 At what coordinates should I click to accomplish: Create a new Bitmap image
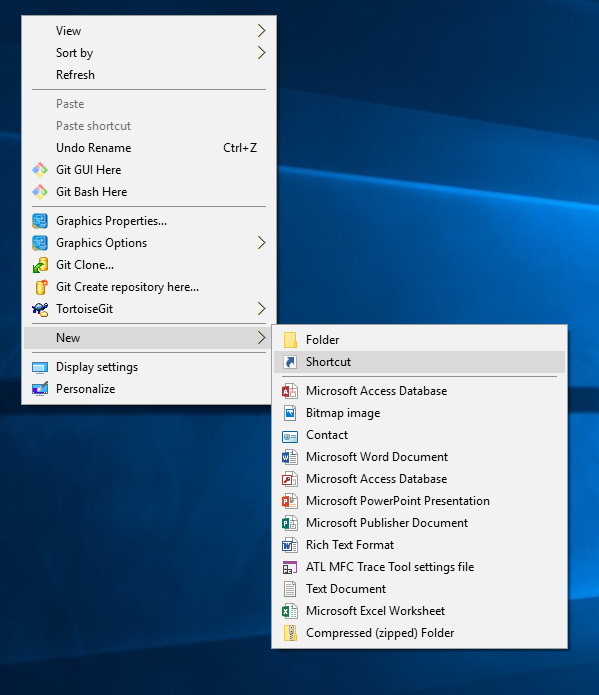(x=419, y=413)
